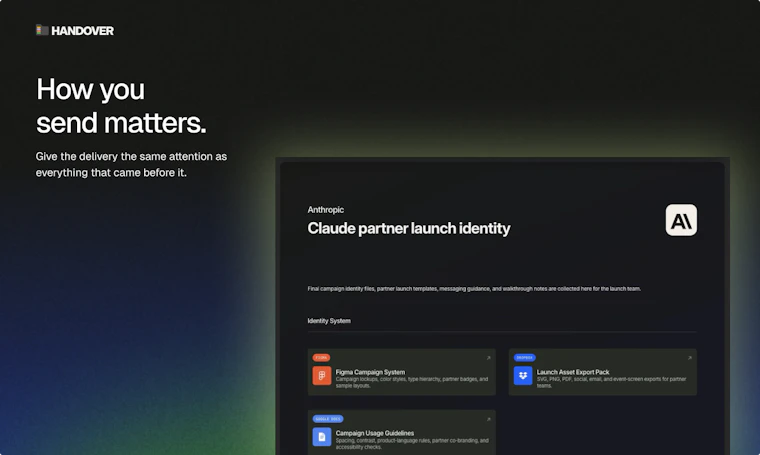Open the Launch Asset Export Pack card
This screenshot has width=760, height=455.
pyautogui.click(x=602, y=372)
